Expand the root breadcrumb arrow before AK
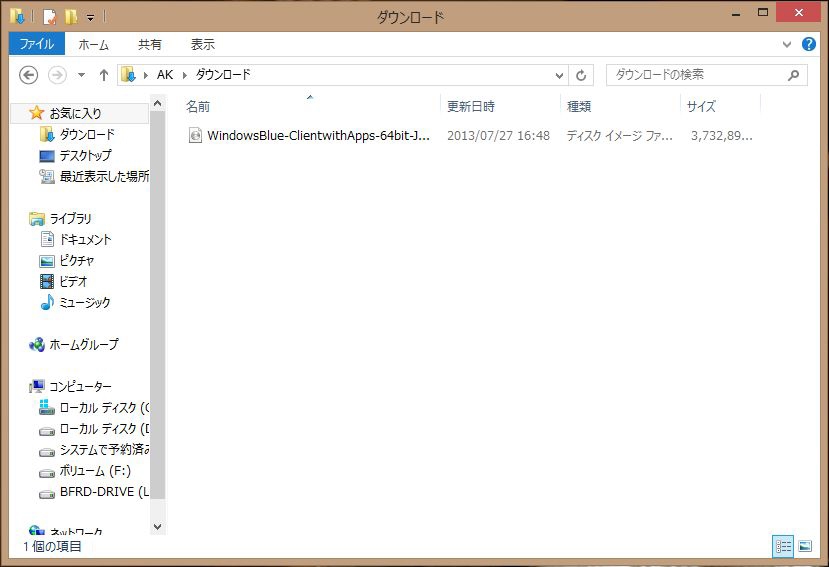 coord(146,75)
